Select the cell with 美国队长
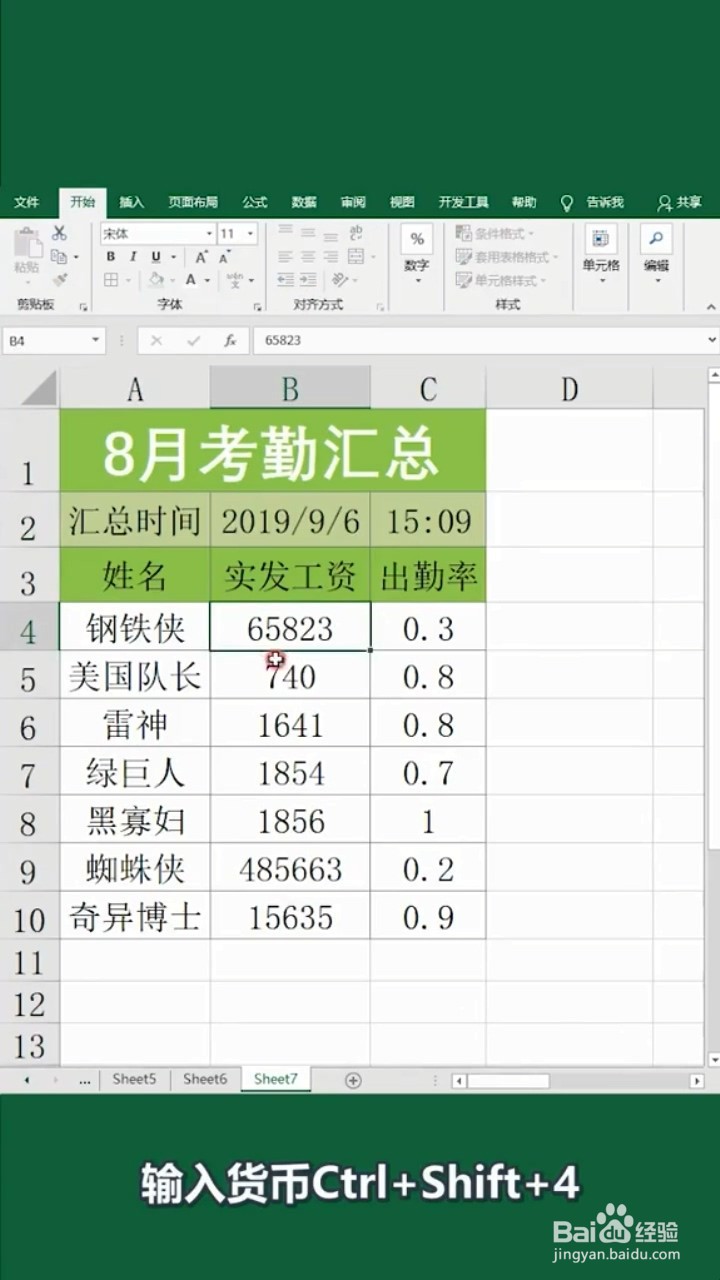The image size is (720, 1280). 135,676
